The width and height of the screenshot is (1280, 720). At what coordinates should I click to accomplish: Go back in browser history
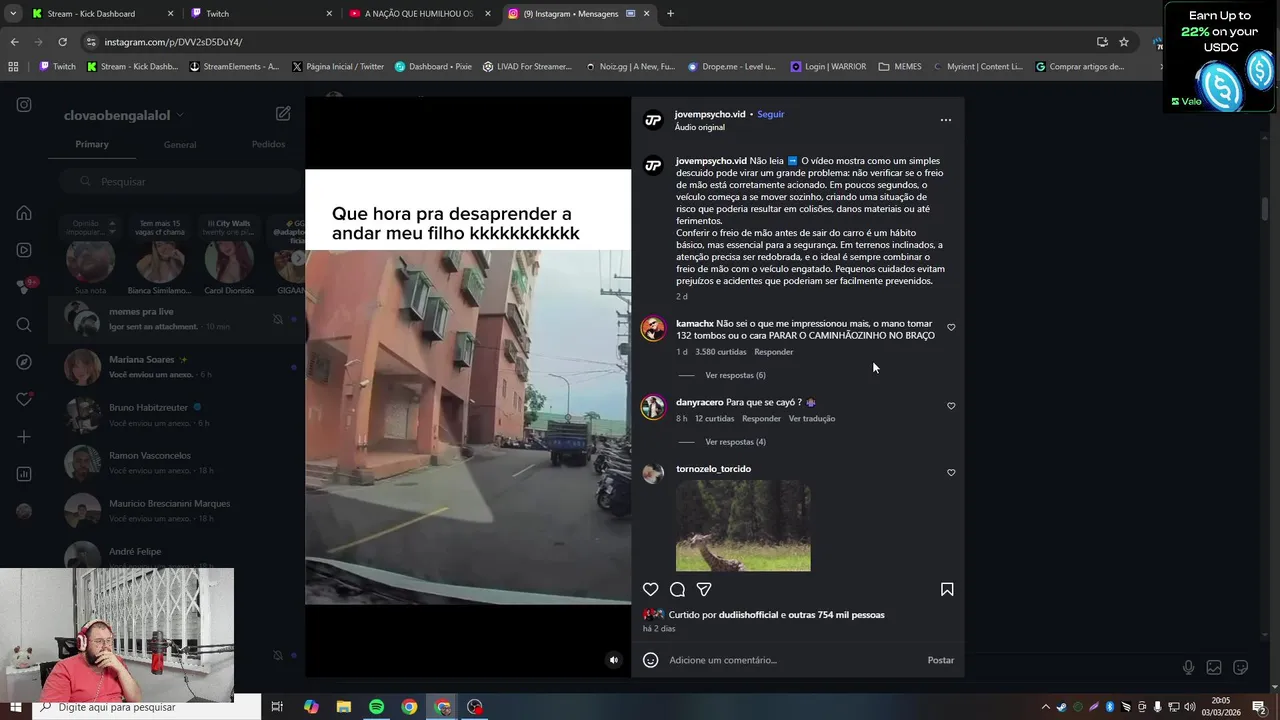click(x=14, y=42)
